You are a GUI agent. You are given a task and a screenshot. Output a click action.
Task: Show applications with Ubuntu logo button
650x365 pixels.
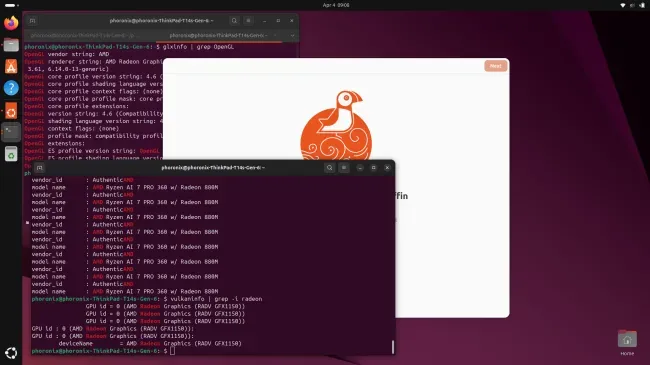tap(11, 353)
